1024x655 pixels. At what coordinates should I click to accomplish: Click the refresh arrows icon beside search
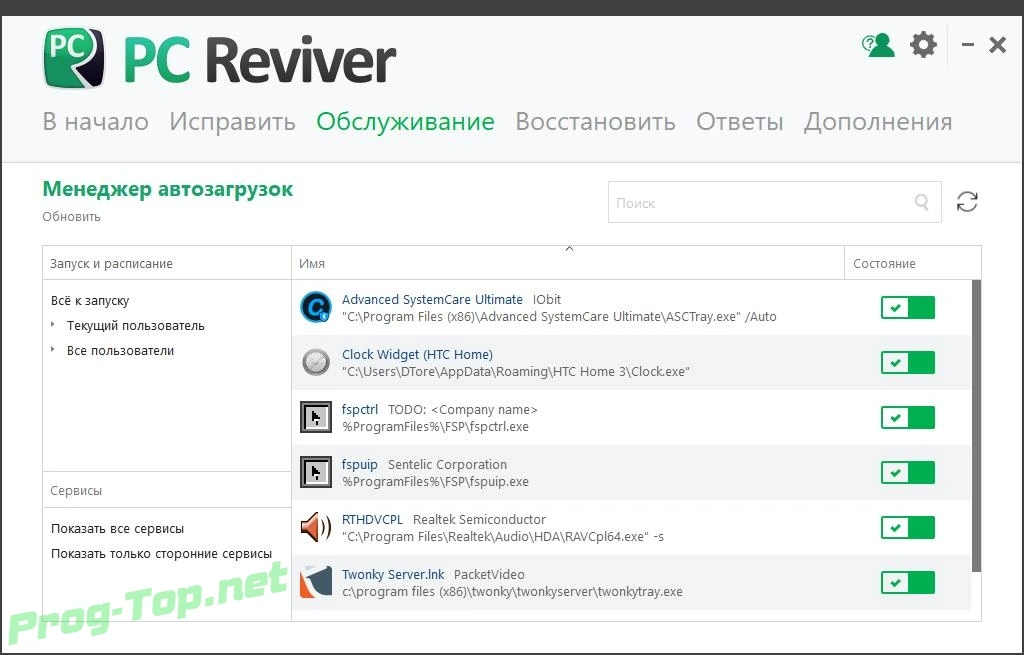[967, 202]
